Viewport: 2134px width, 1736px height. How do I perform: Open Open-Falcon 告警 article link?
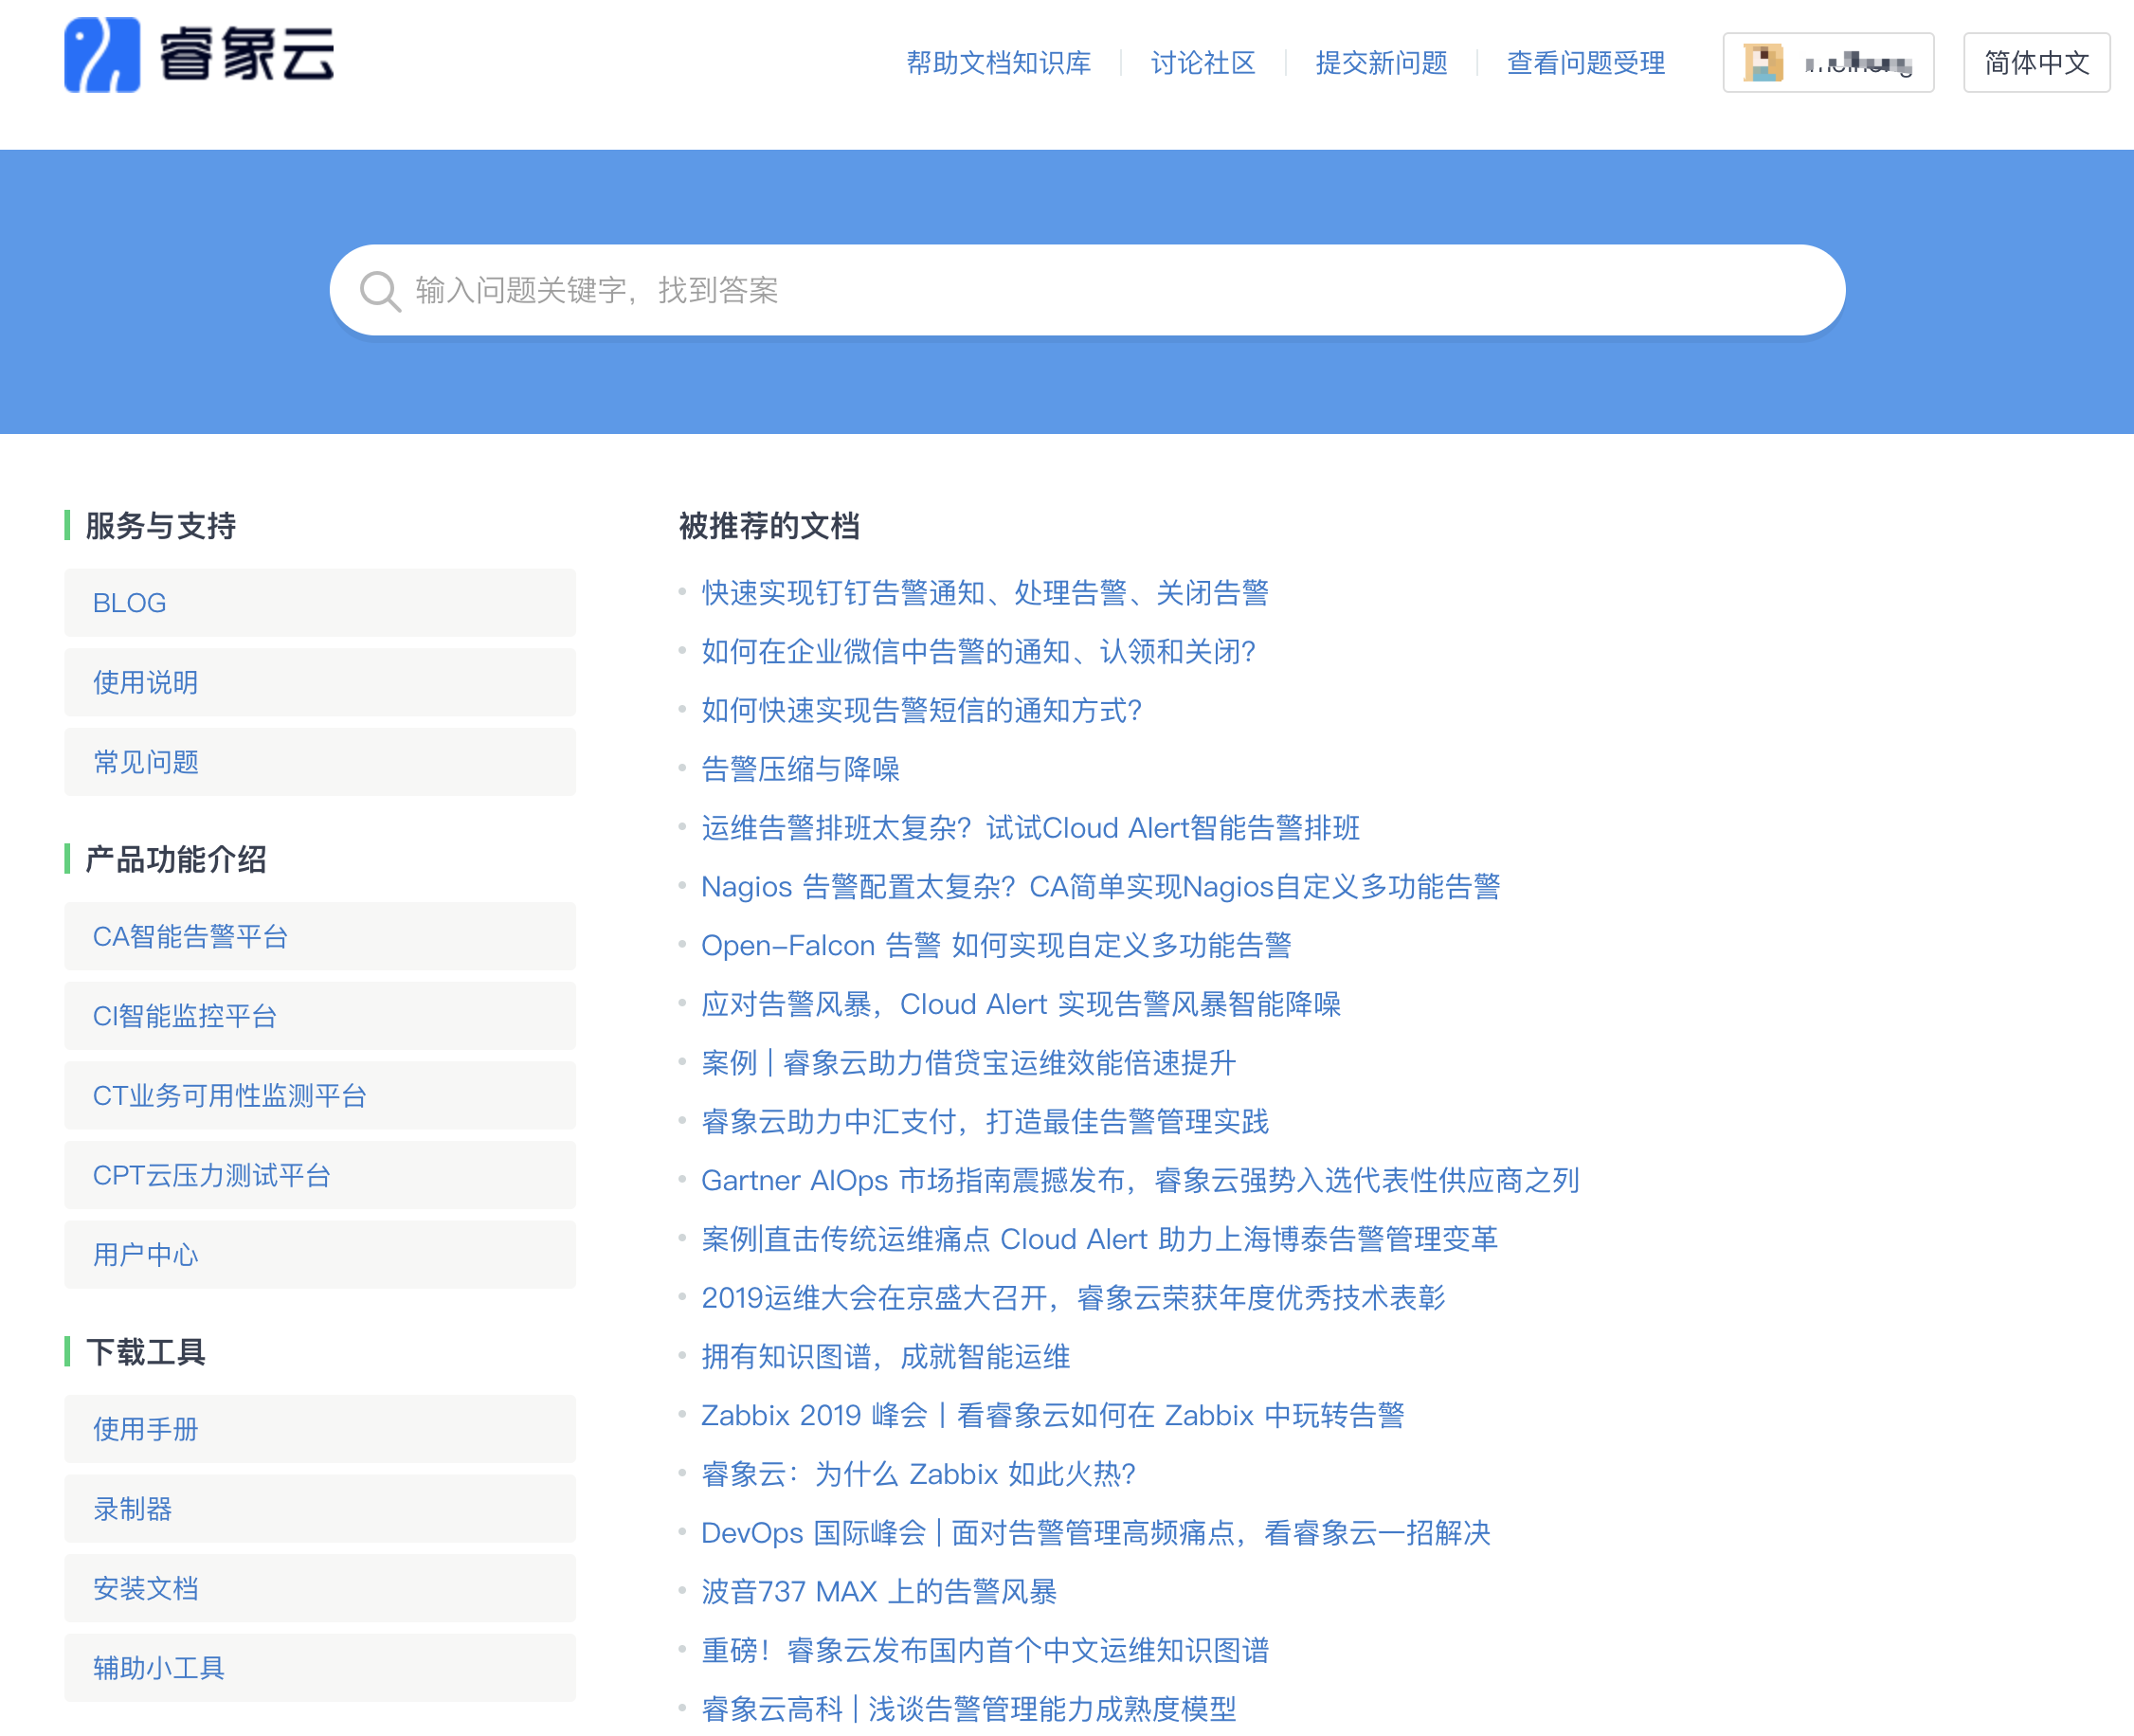[x=996, y=946]
